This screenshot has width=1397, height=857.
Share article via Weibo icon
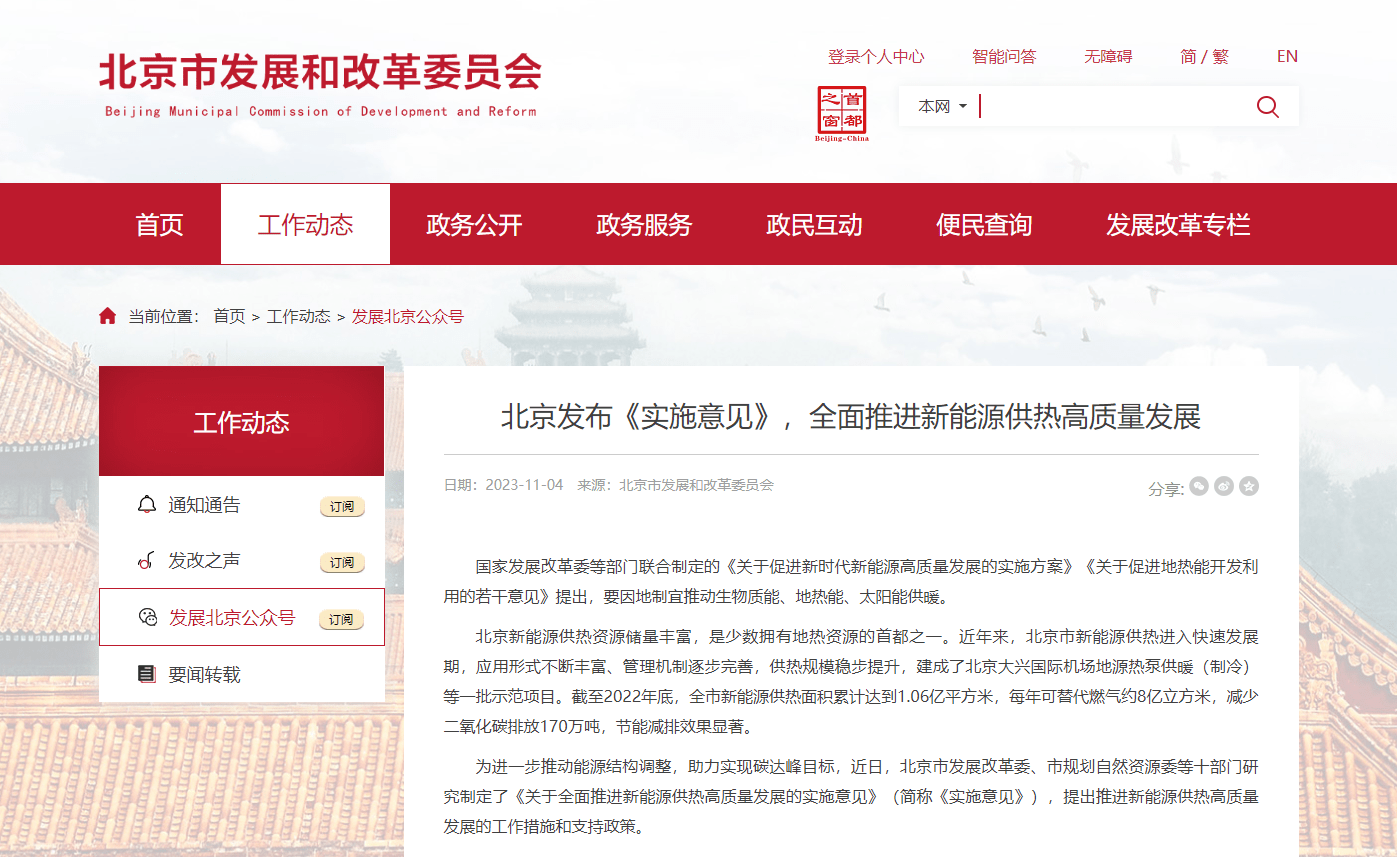(1224, 487)
